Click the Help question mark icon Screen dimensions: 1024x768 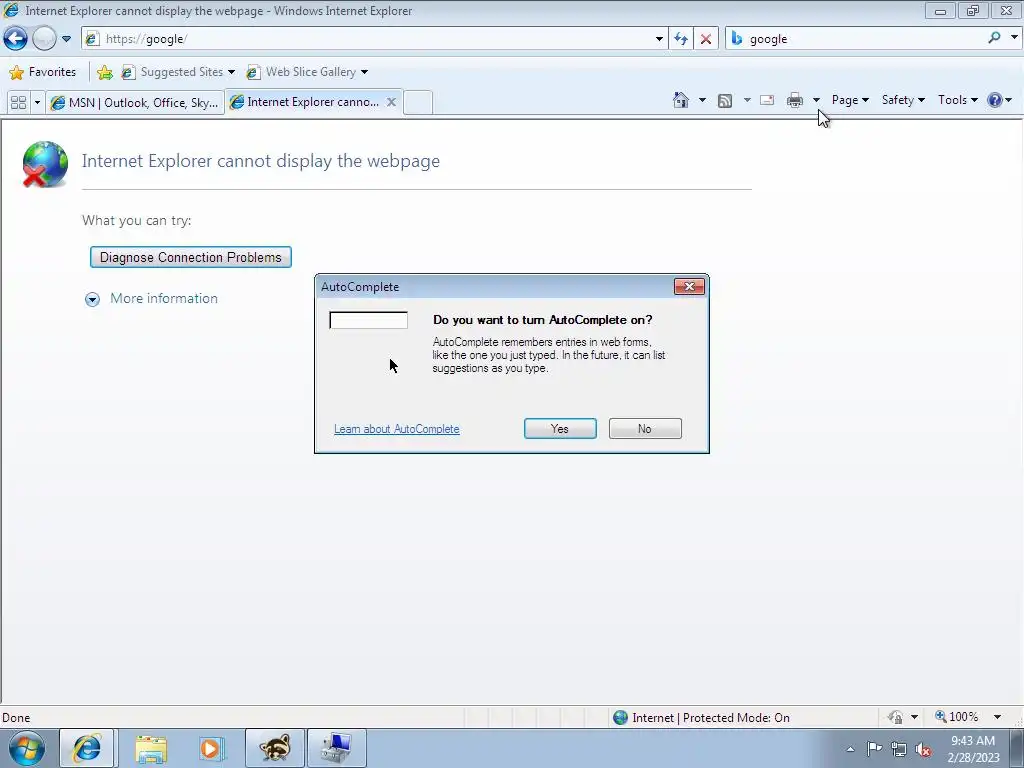coord(995,100)
